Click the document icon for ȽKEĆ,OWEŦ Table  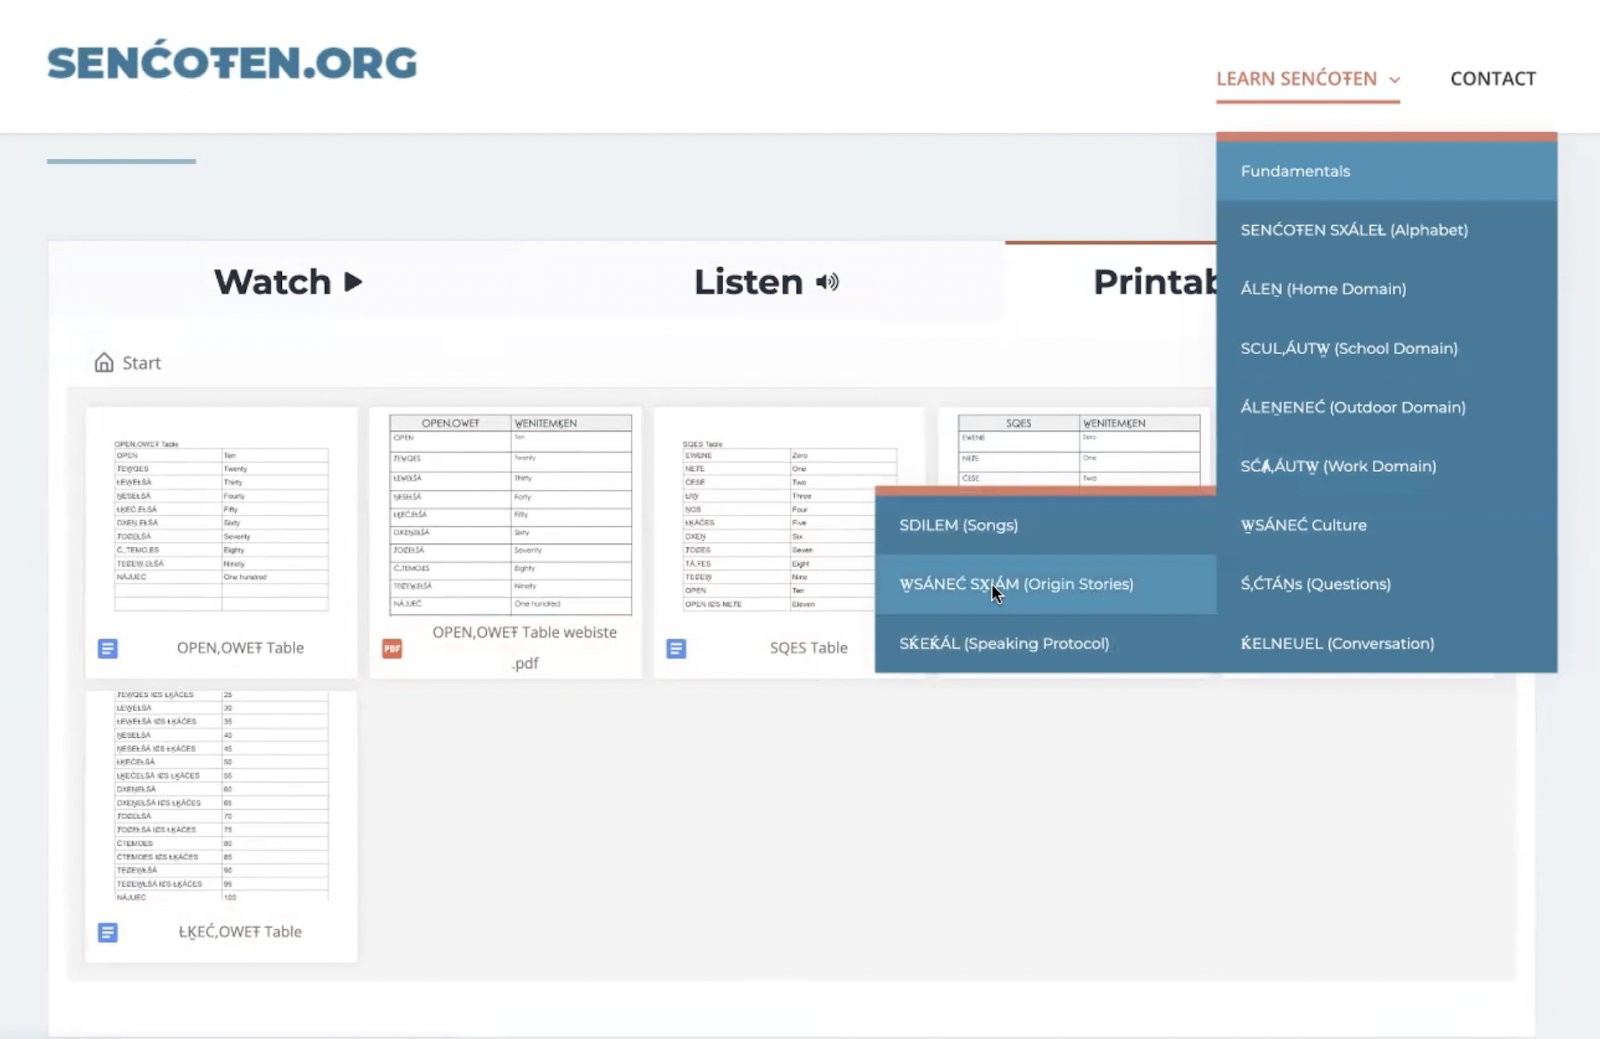pos(108,932)
